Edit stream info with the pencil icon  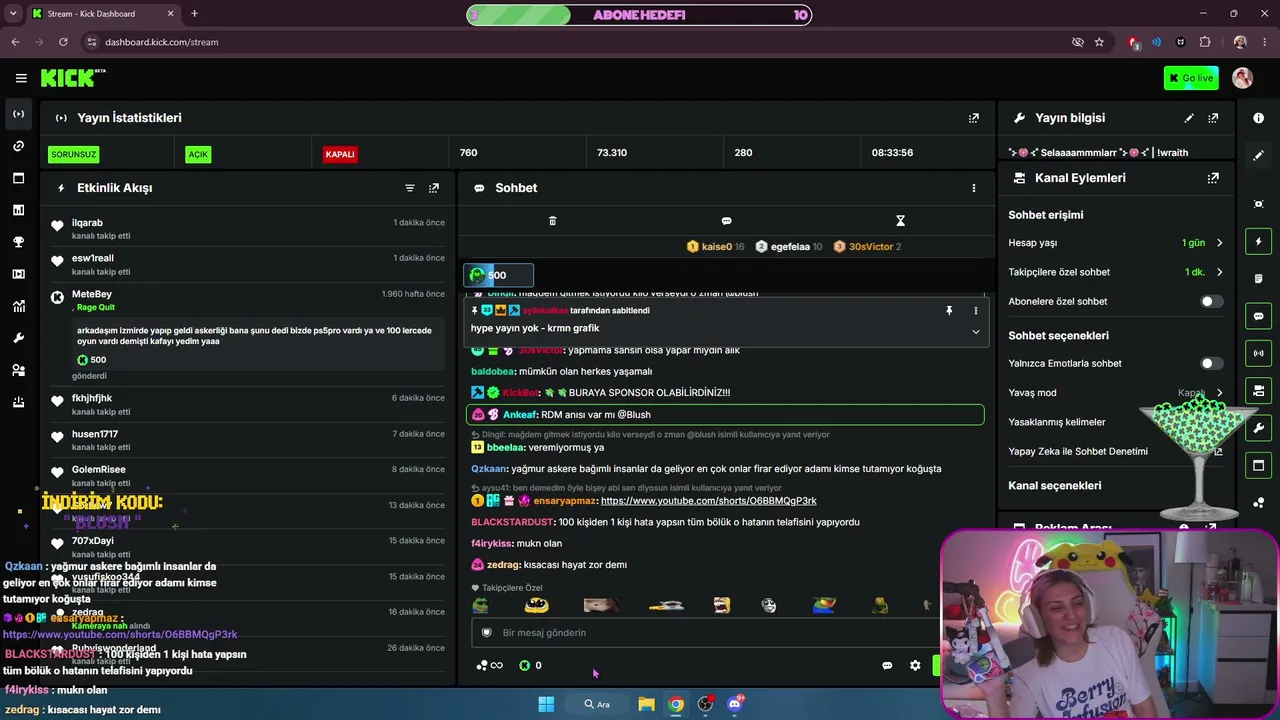[x=1189, y=118]
